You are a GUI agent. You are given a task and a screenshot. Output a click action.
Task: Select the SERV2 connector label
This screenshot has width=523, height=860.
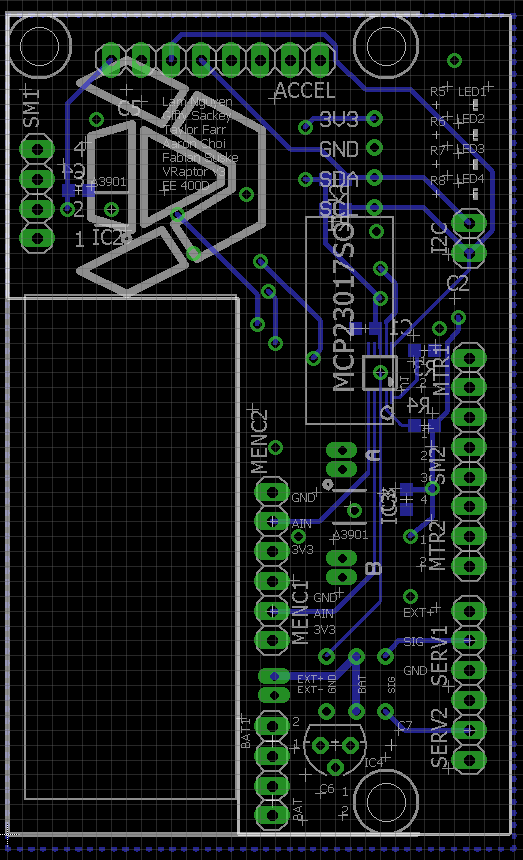[x=440, y=738]
